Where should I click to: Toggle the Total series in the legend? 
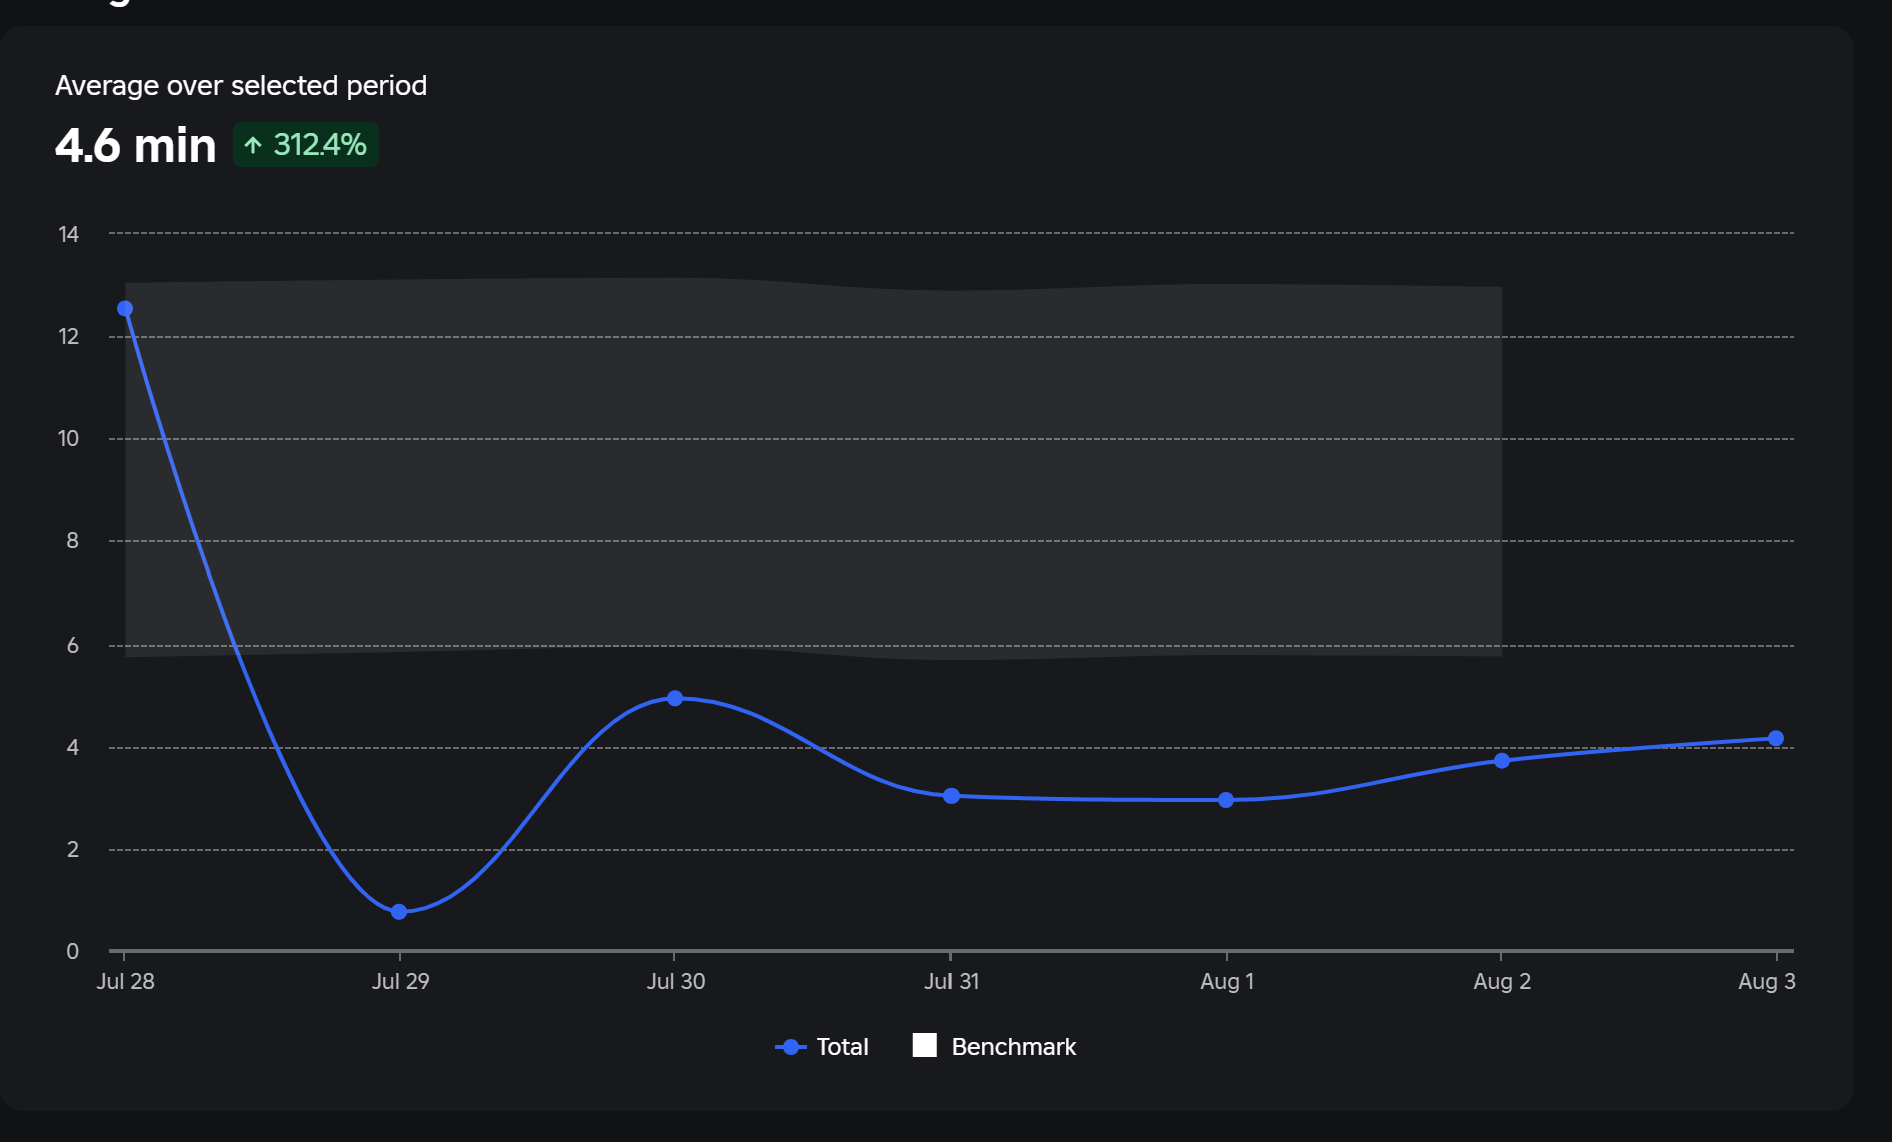[x=821, y=1046]
